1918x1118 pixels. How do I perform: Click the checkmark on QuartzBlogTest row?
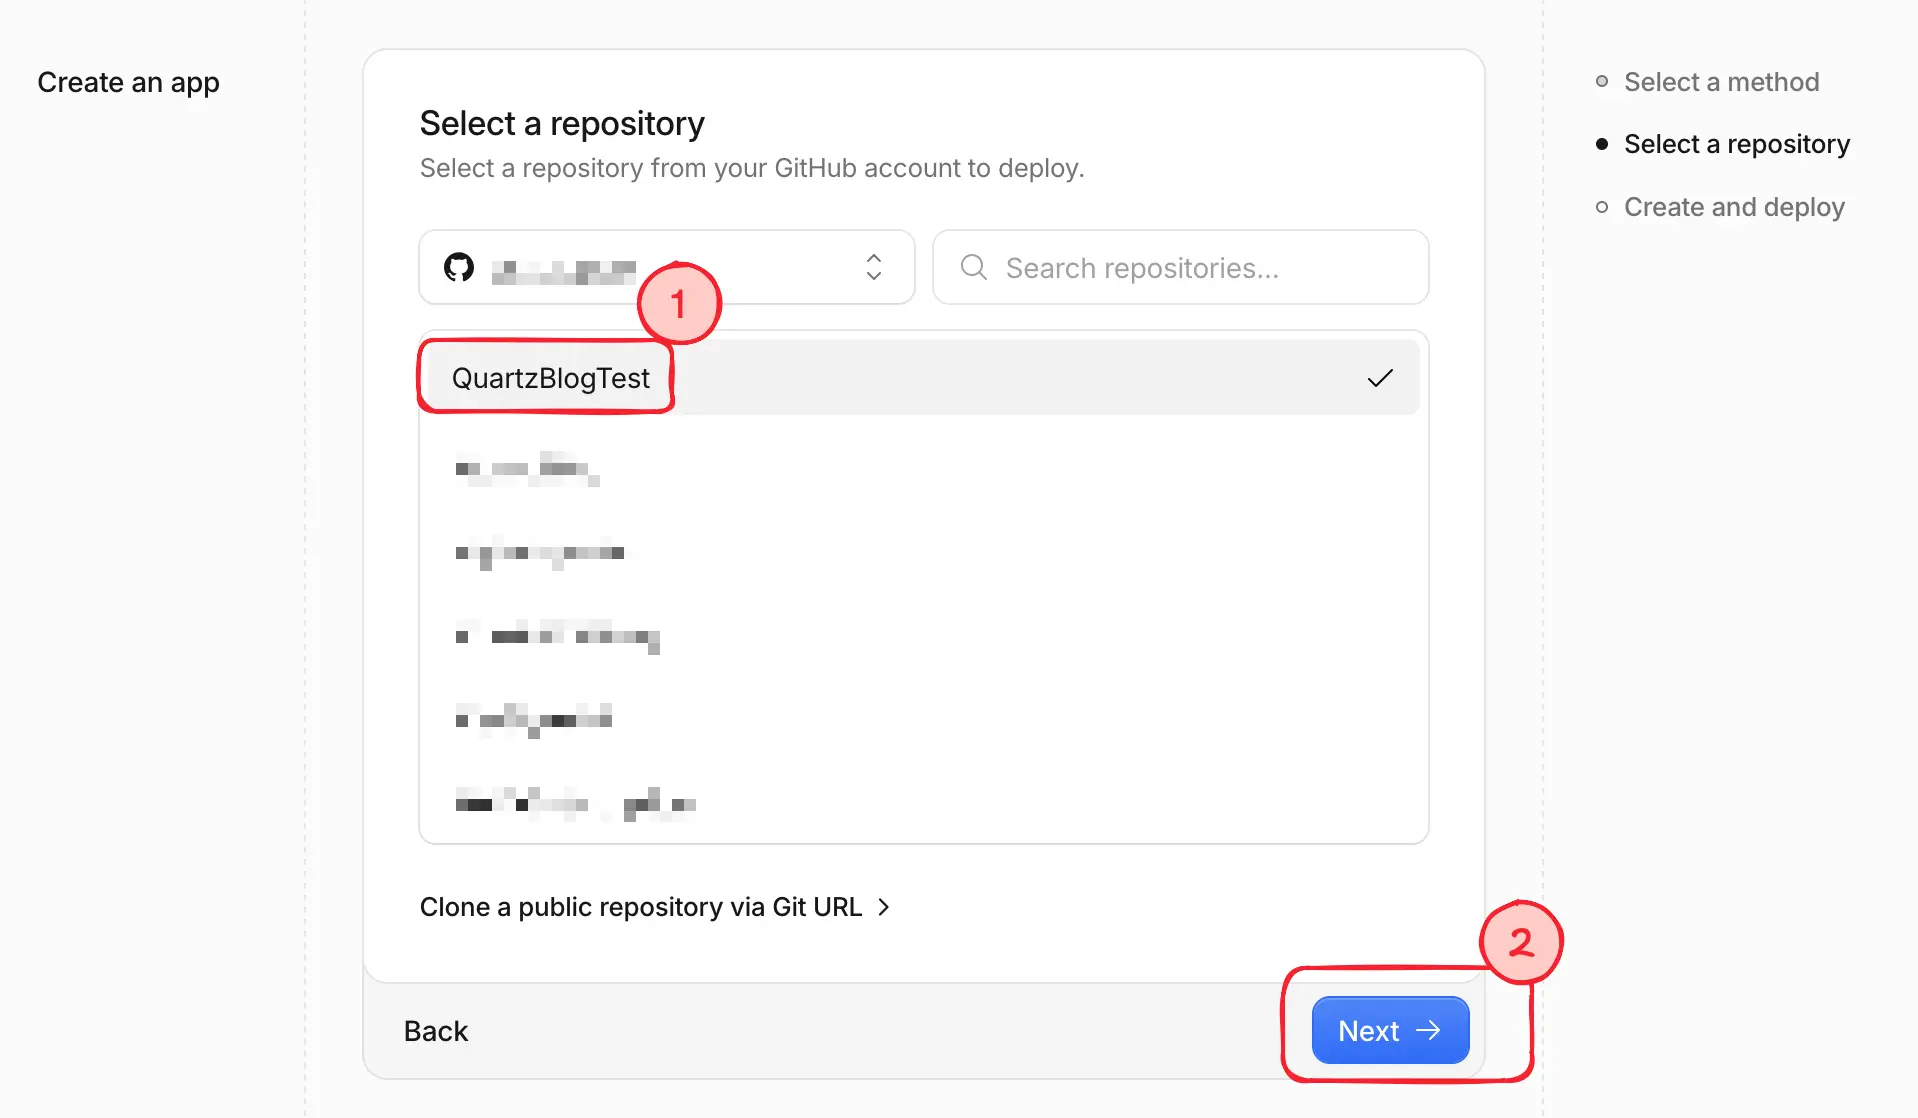(1380, 378)
